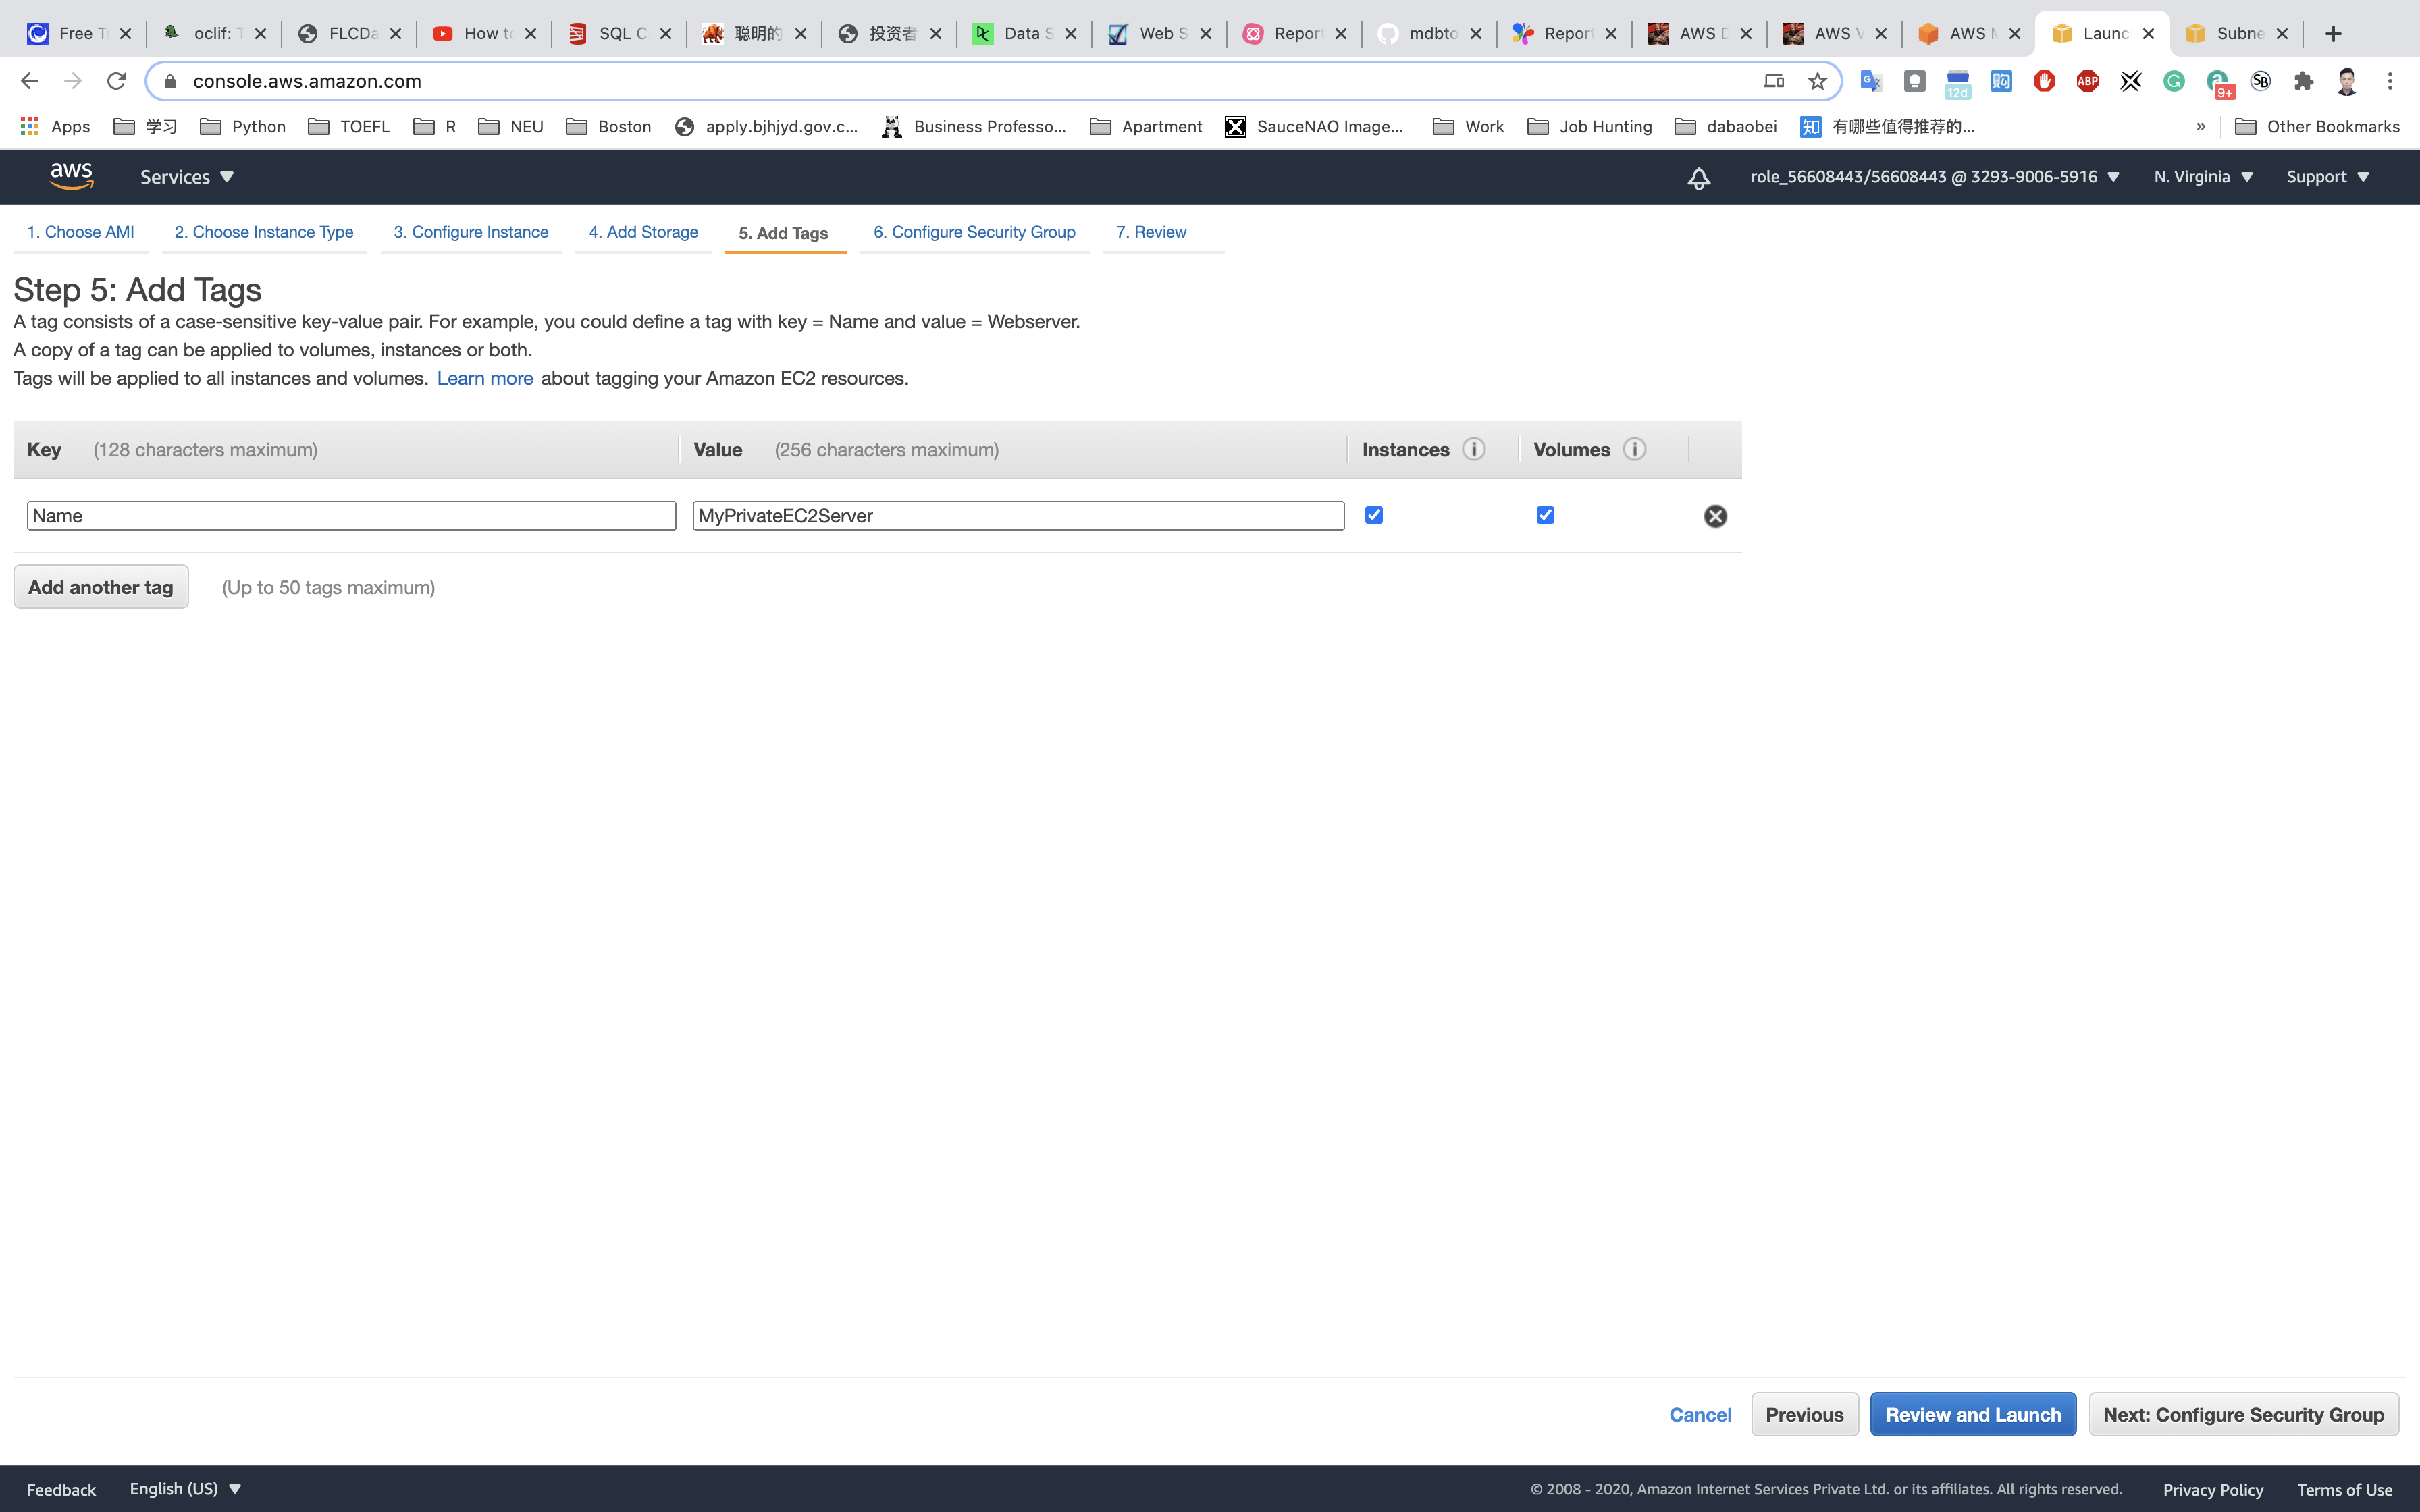Click the AWS logo home icon

pyautogui.click(x=71, y=176)
